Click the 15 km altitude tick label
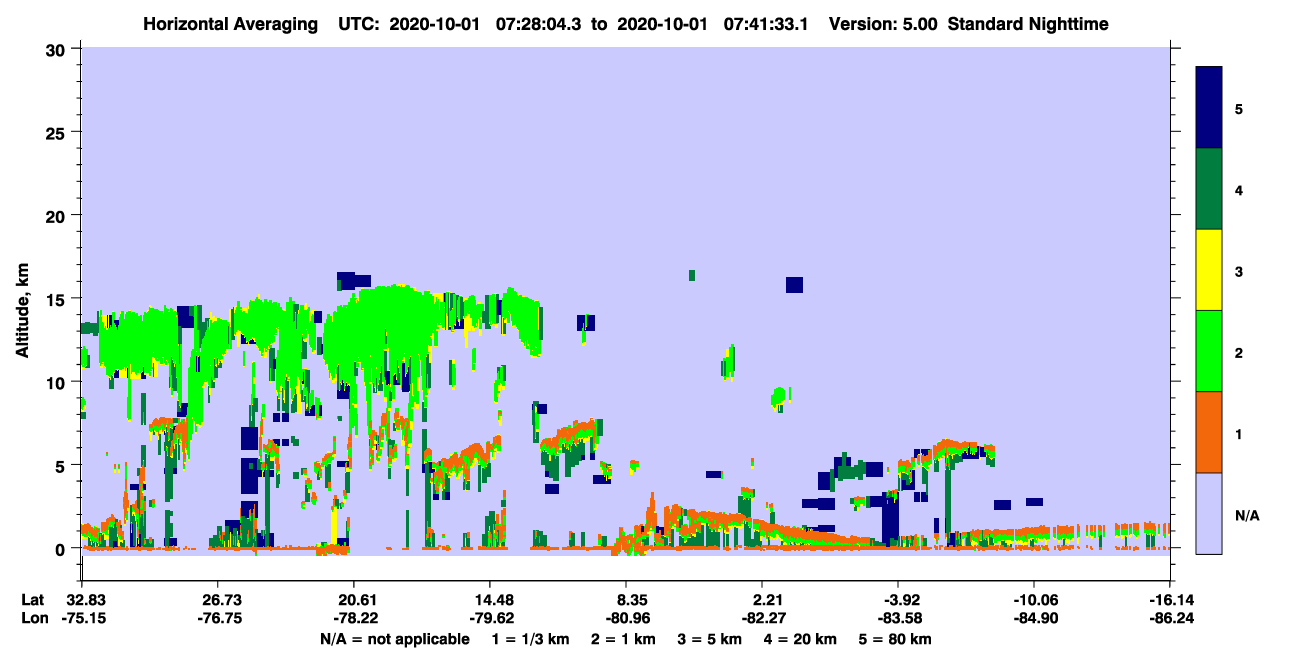1300x667 pixels. click(x=57, y=299)
